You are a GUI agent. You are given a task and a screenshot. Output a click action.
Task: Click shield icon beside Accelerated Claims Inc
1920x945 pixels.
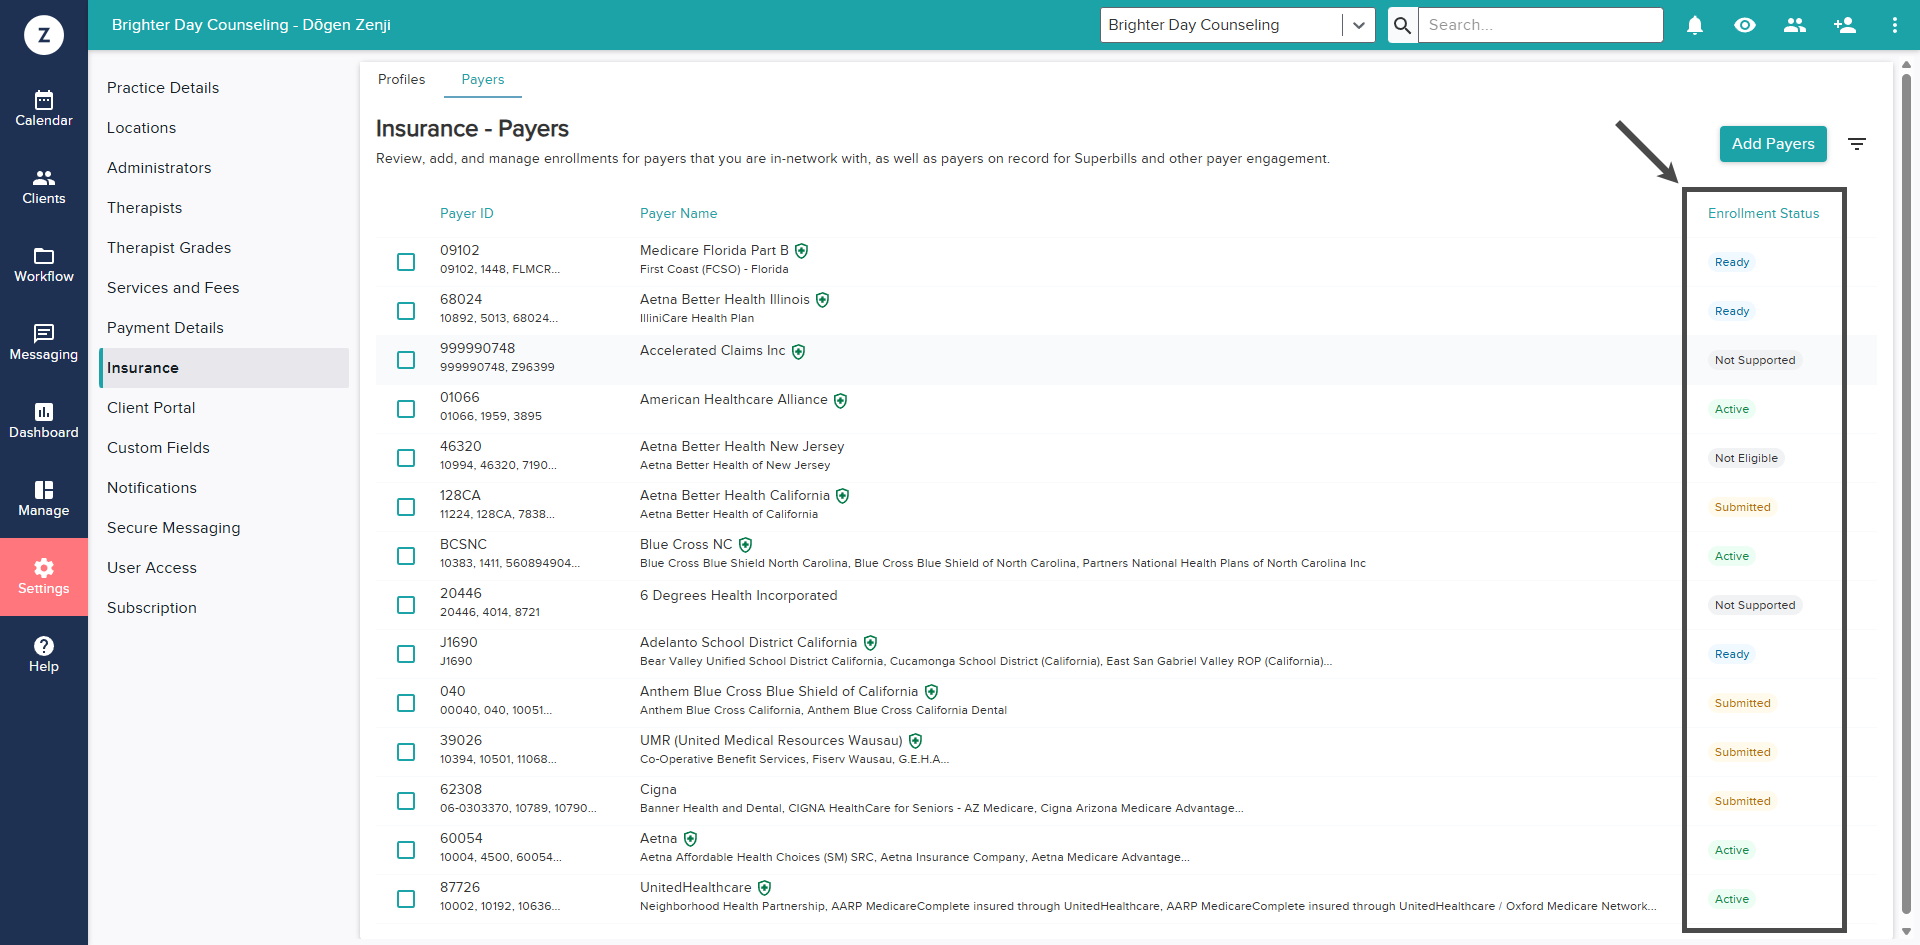799,352
